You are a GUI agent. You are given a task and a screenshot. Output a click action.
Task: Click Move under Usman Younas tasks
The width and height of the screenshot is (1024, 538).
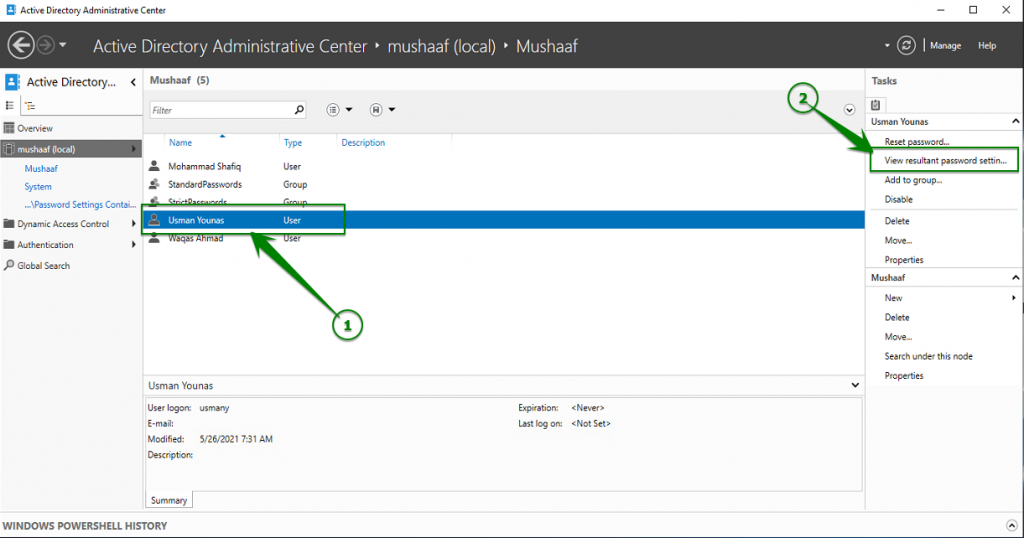point(898,241)
